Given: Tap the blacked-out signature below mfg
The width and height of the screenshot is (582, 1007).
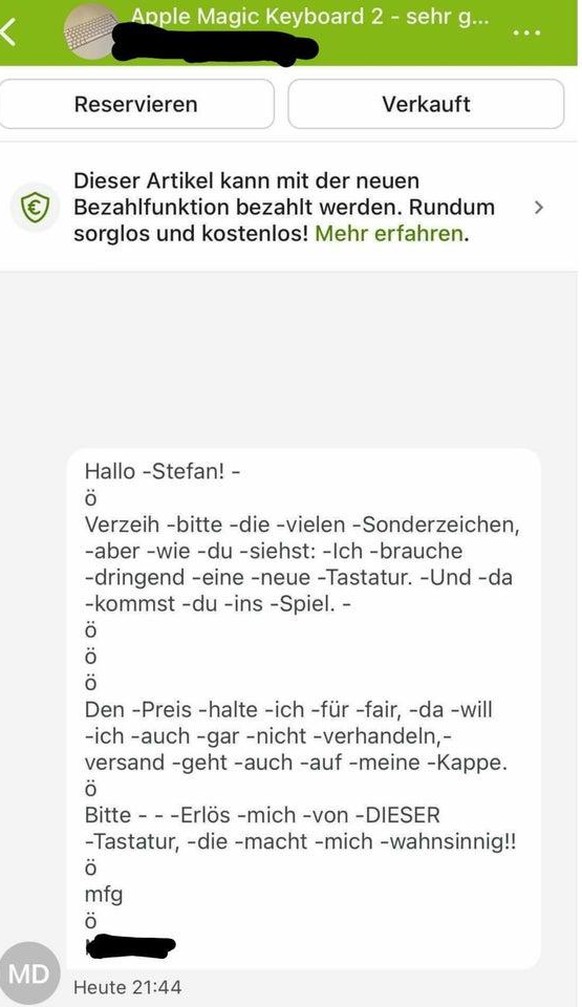Looking at the screenshot, I should point(130,947).
